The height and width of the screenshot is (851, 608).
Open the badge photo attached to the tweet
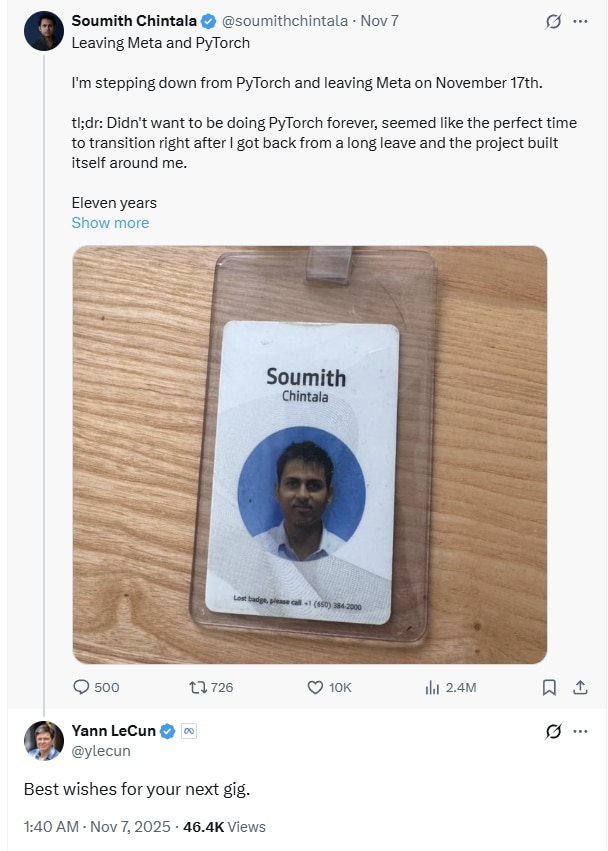310,454
